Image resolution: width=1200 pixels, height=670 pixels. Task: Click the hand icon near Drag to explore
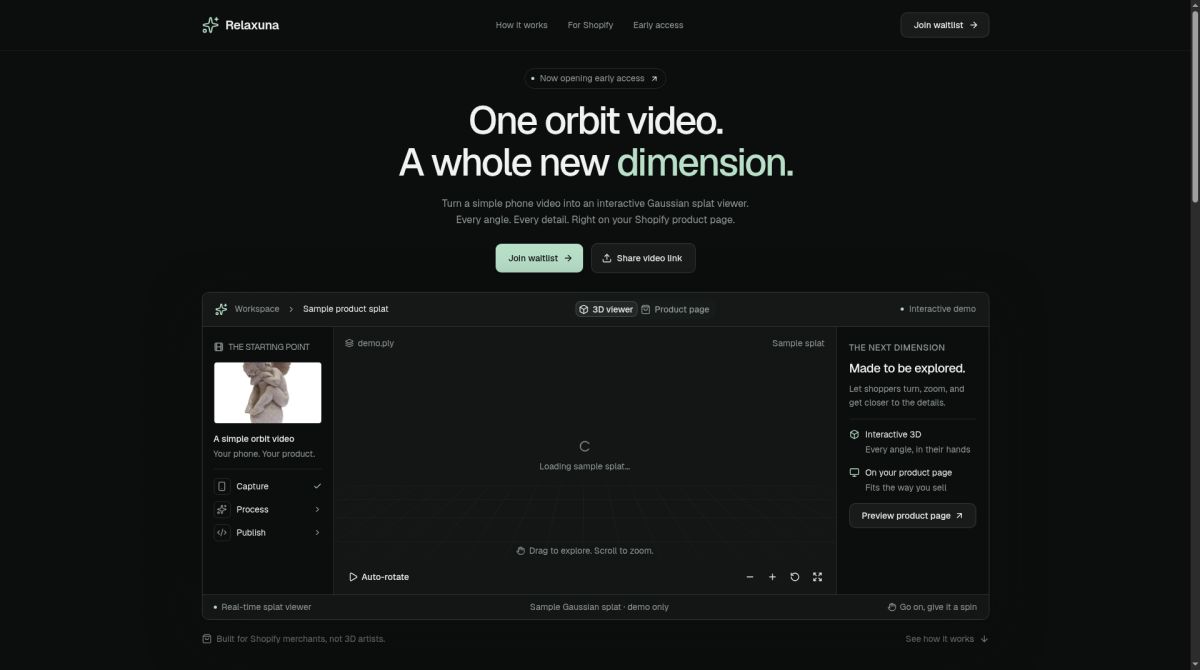521,551
